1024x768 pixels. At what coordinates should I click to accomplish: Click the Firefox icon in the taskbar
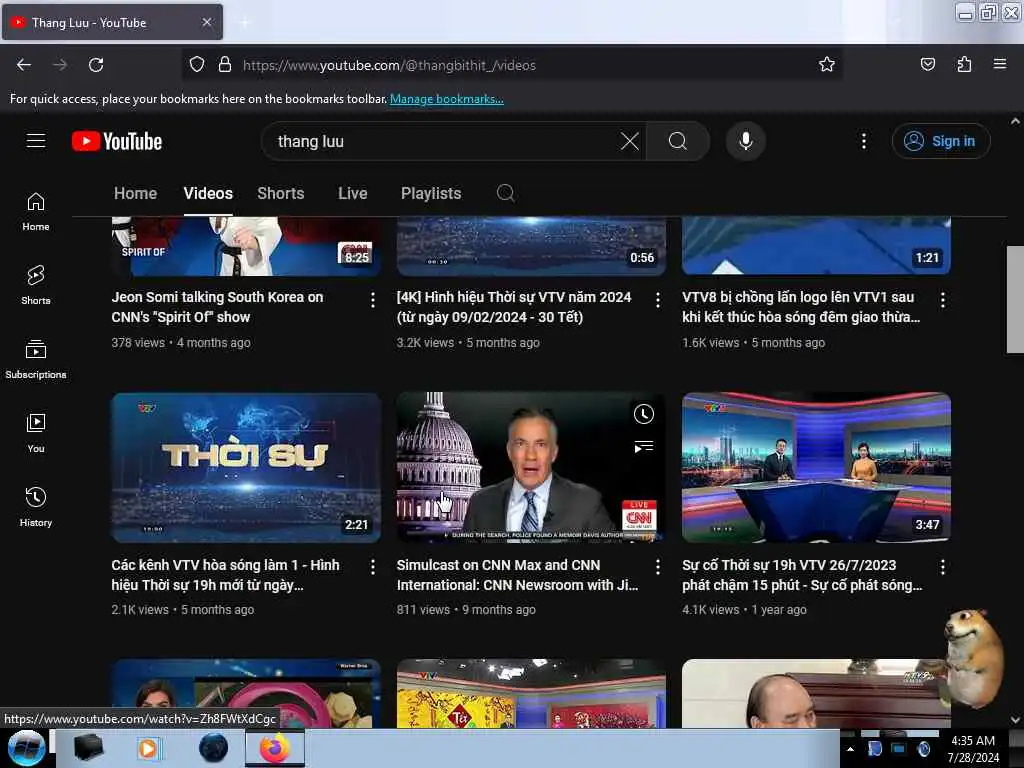click(275, 748)
